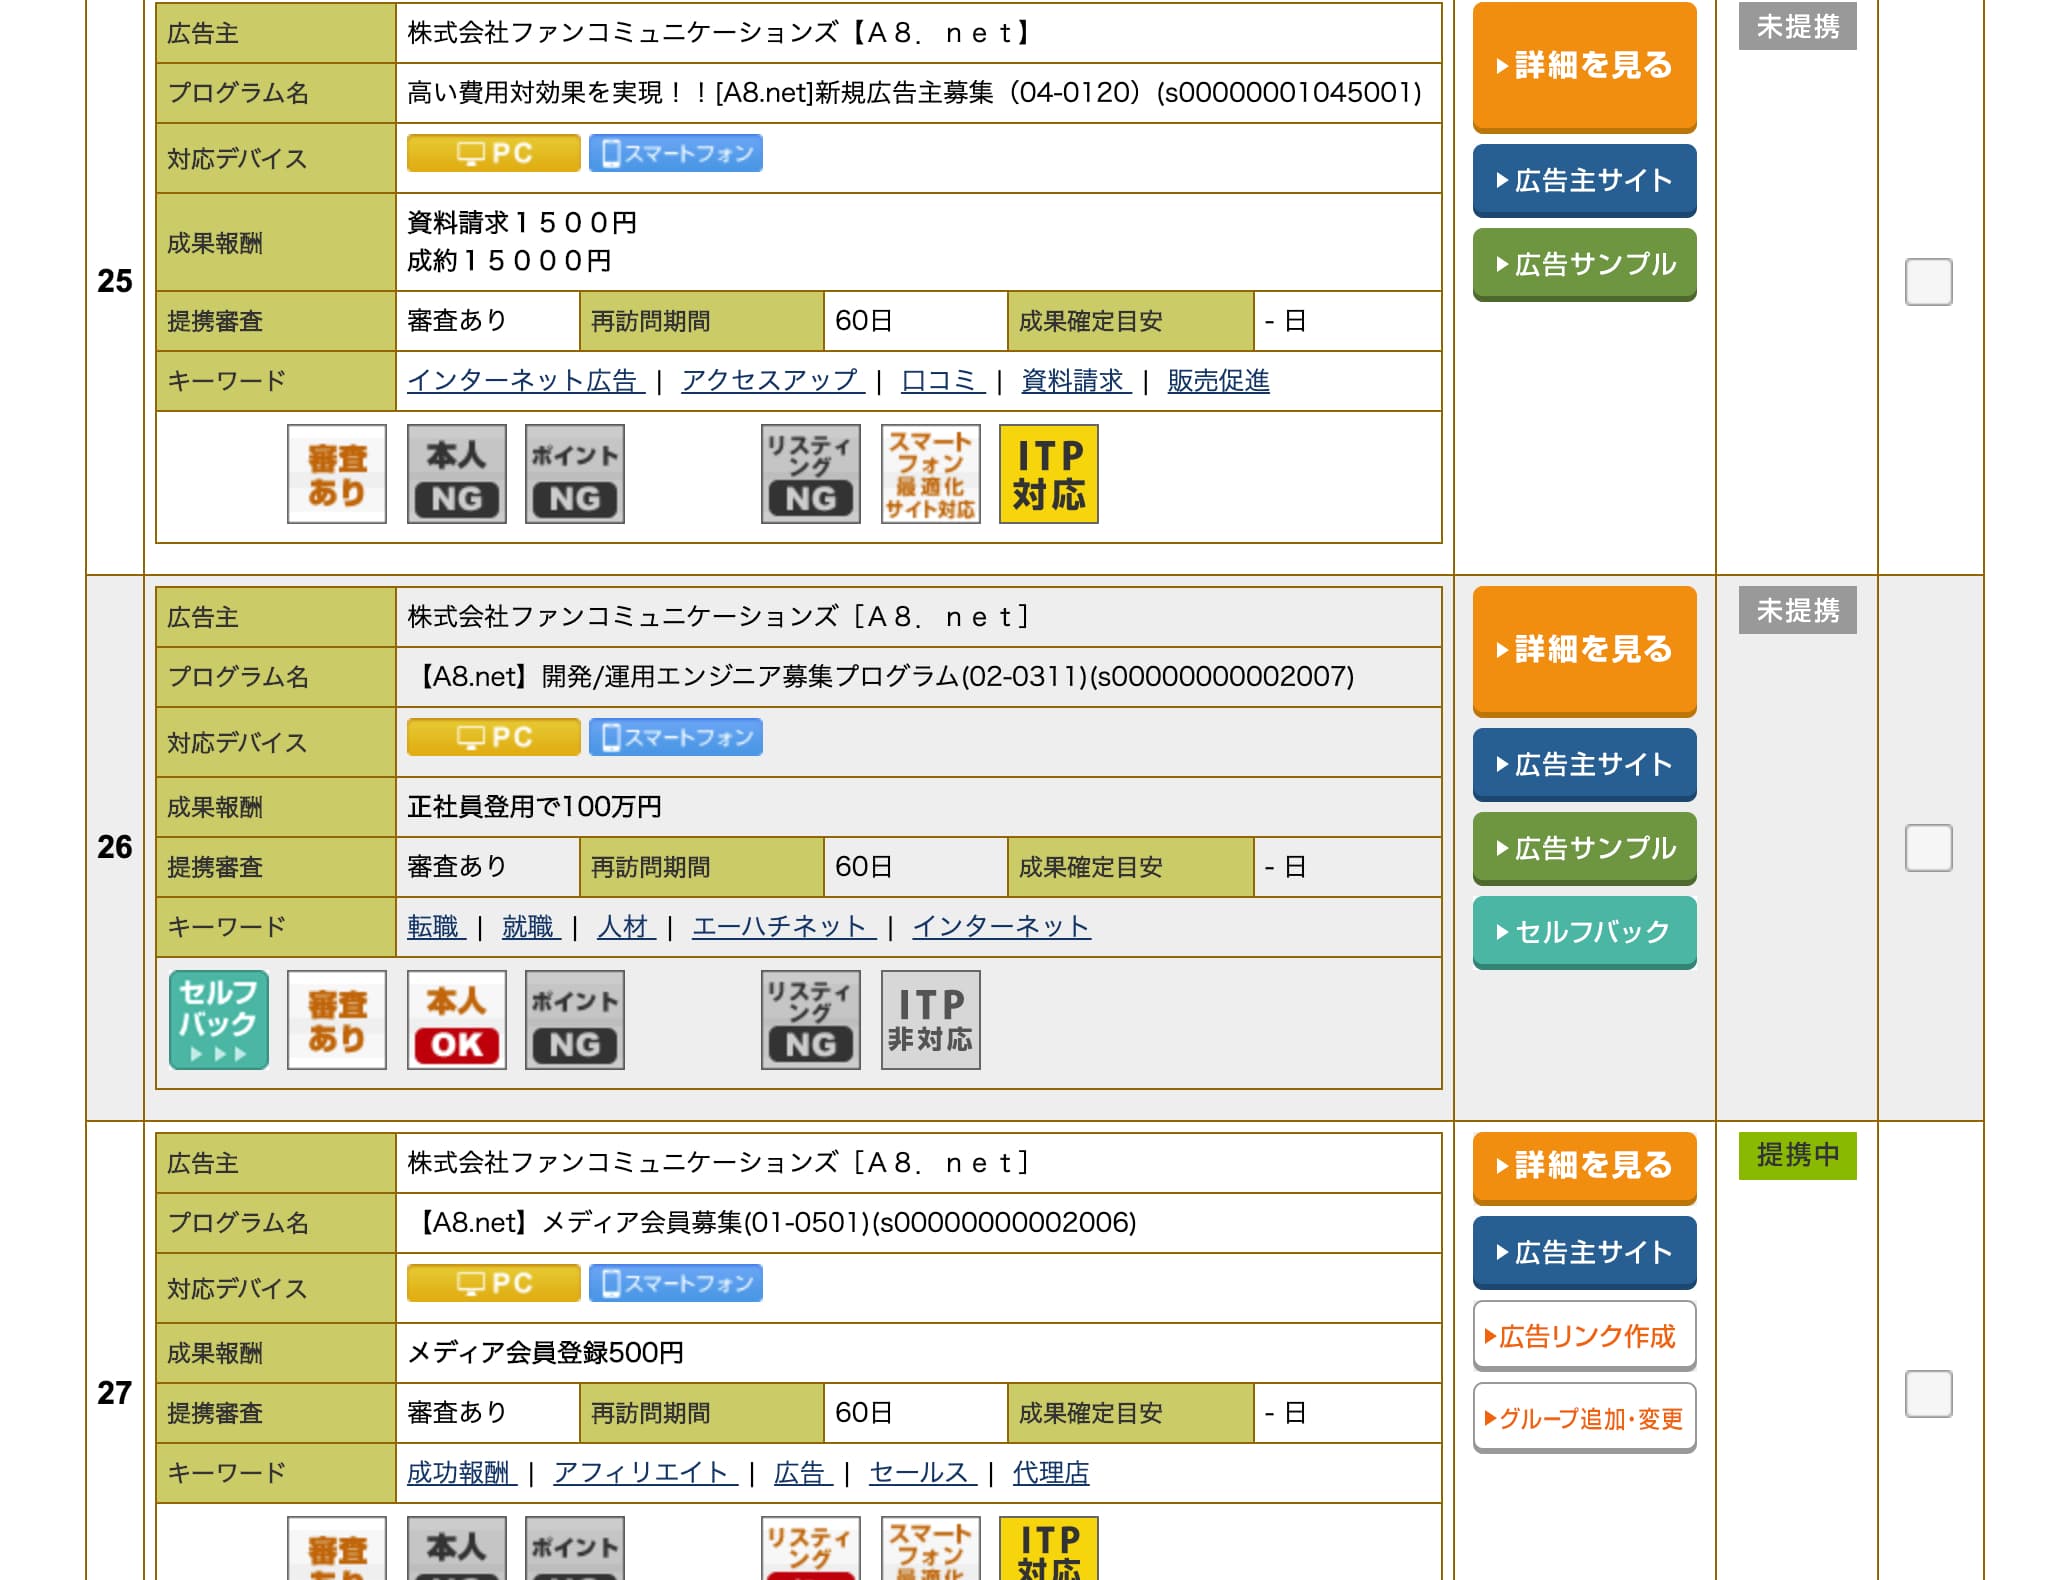Click リスティングNG icon in program 25
The height and width of the screenshot is (1580, 2070).
tap(811, 474)
